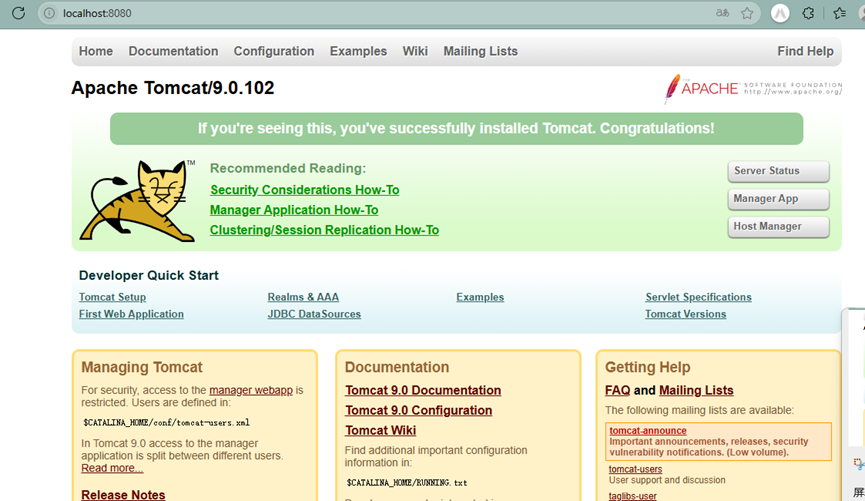Image resolution: width=865 pixels, height=501 pixels.
Task: Launch the Host Manager button
Action: tap(778, 226)
